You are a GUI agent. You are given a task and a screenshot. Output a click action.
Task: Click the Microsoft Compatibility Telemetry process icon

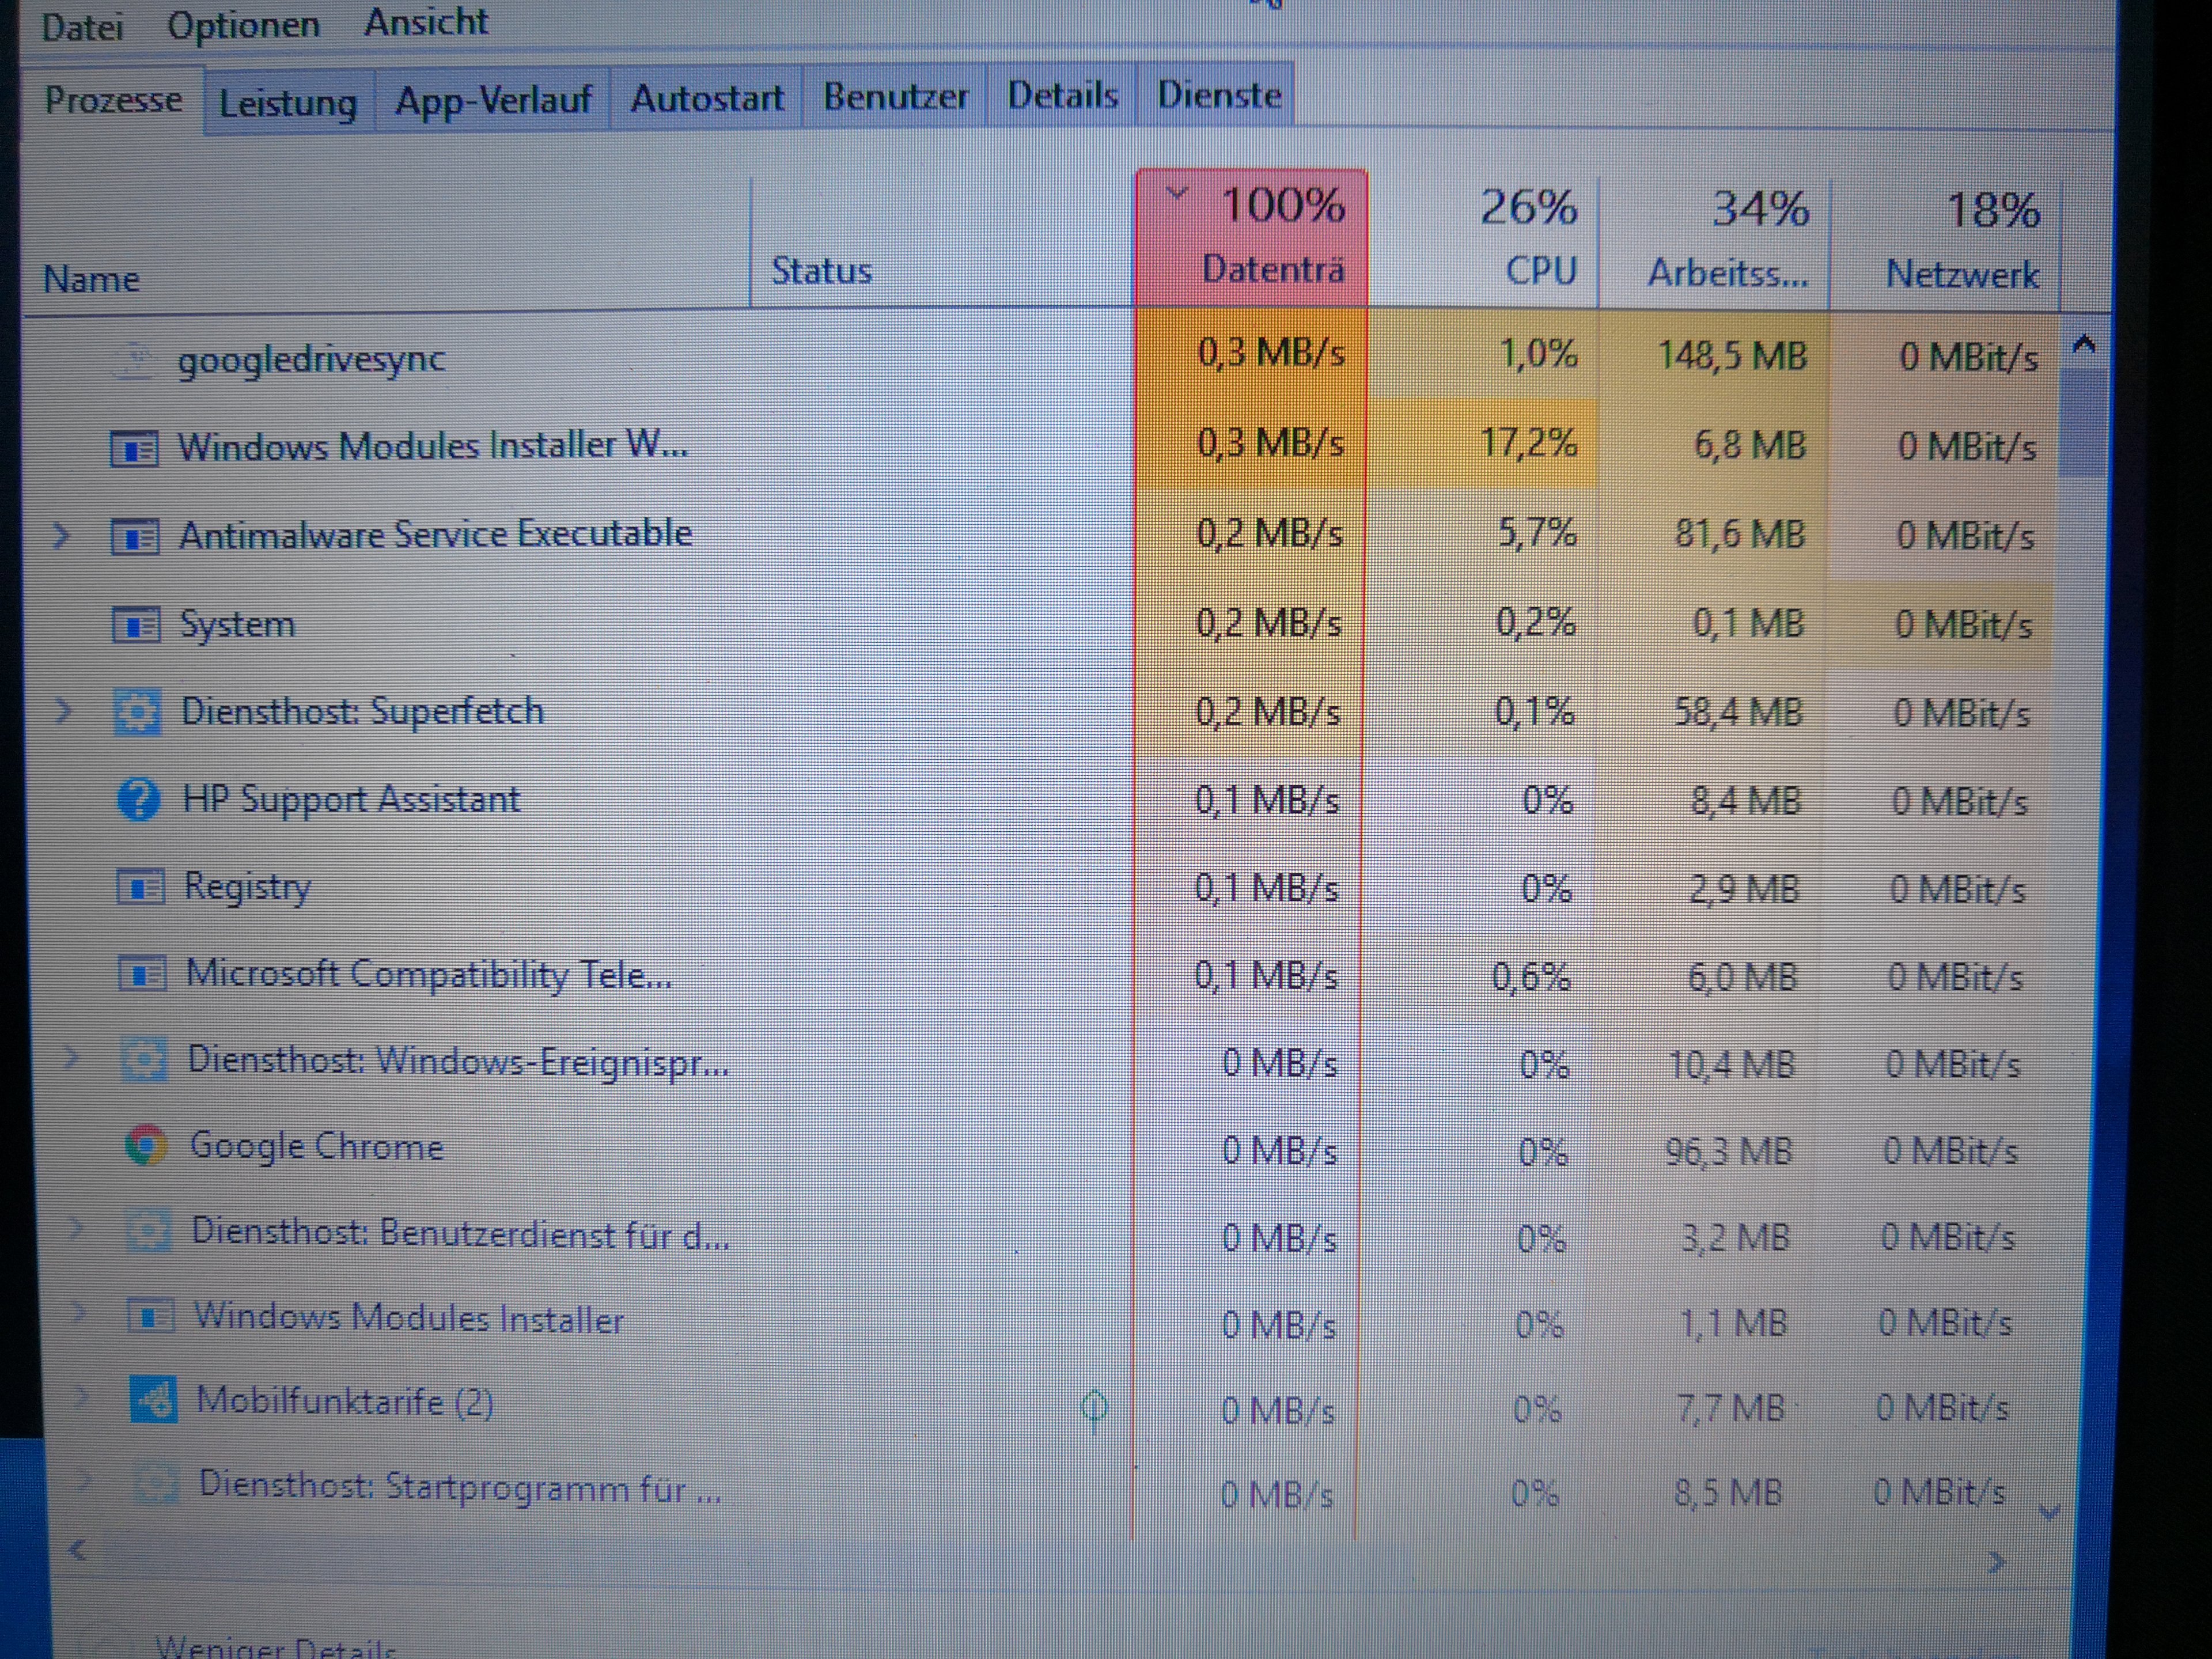click(x=142, y=974)
